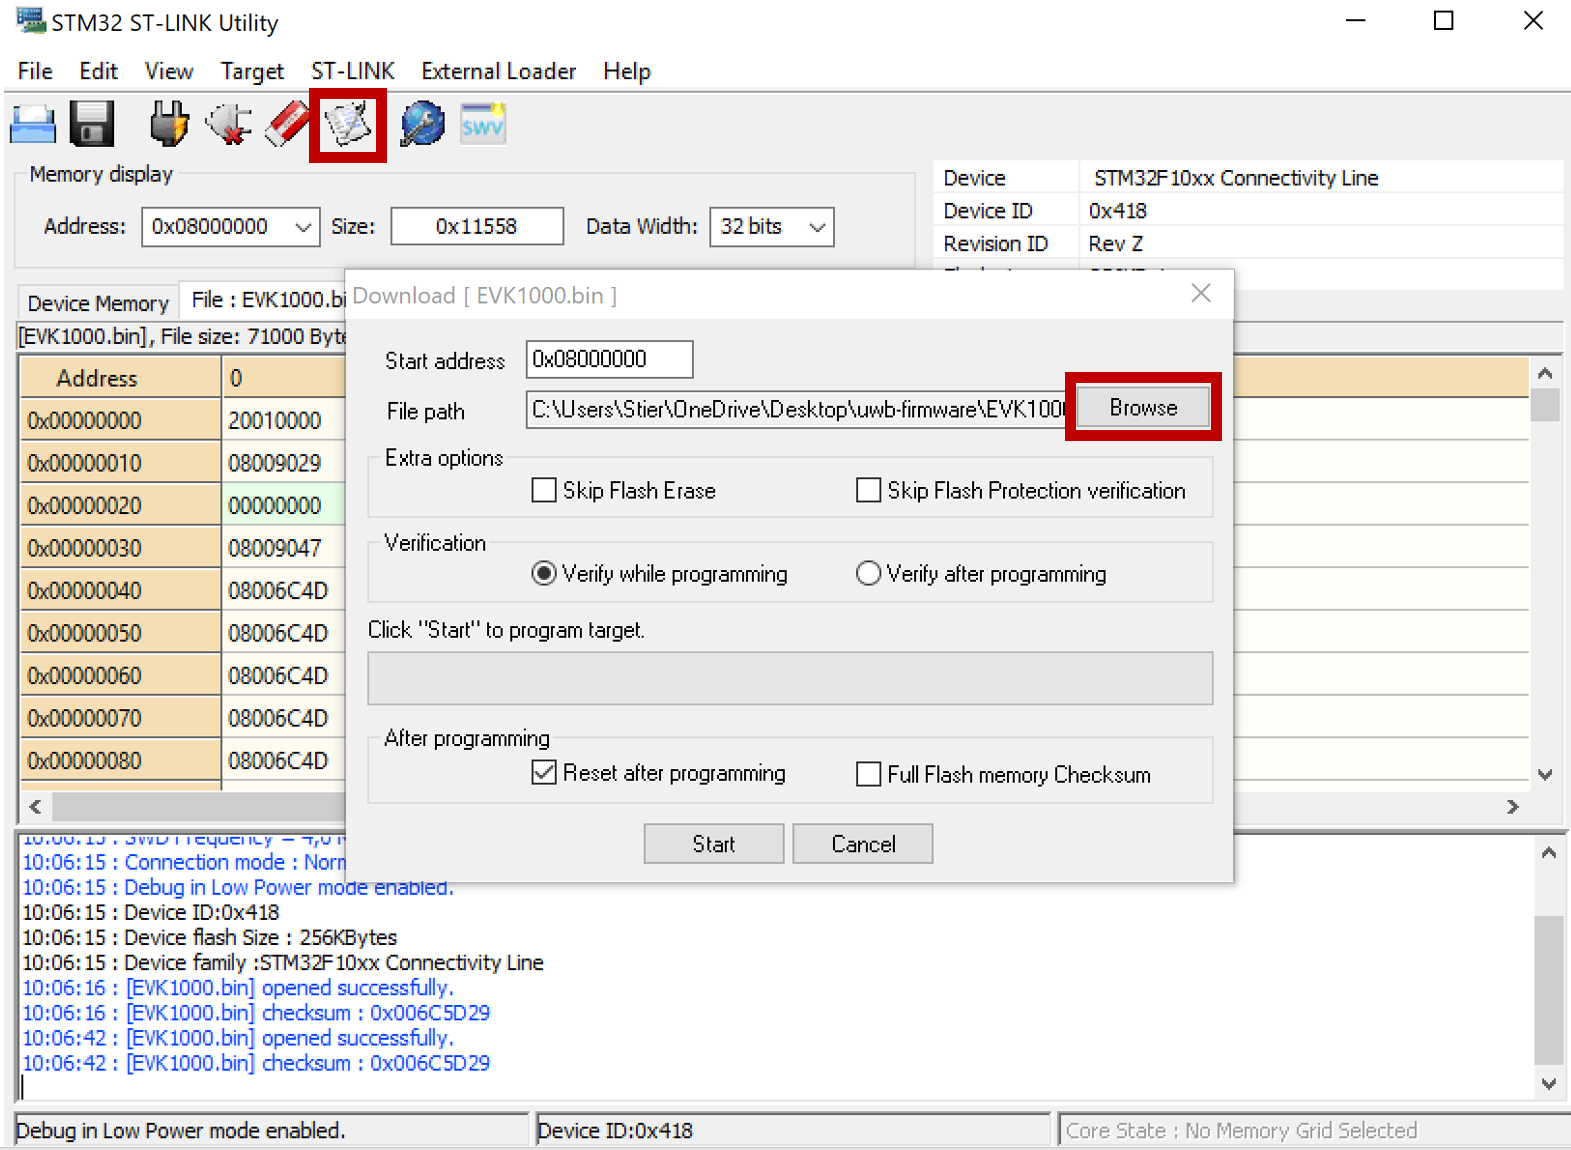
Task: Open the Data Width dropdown
Action: pos(817,227)
